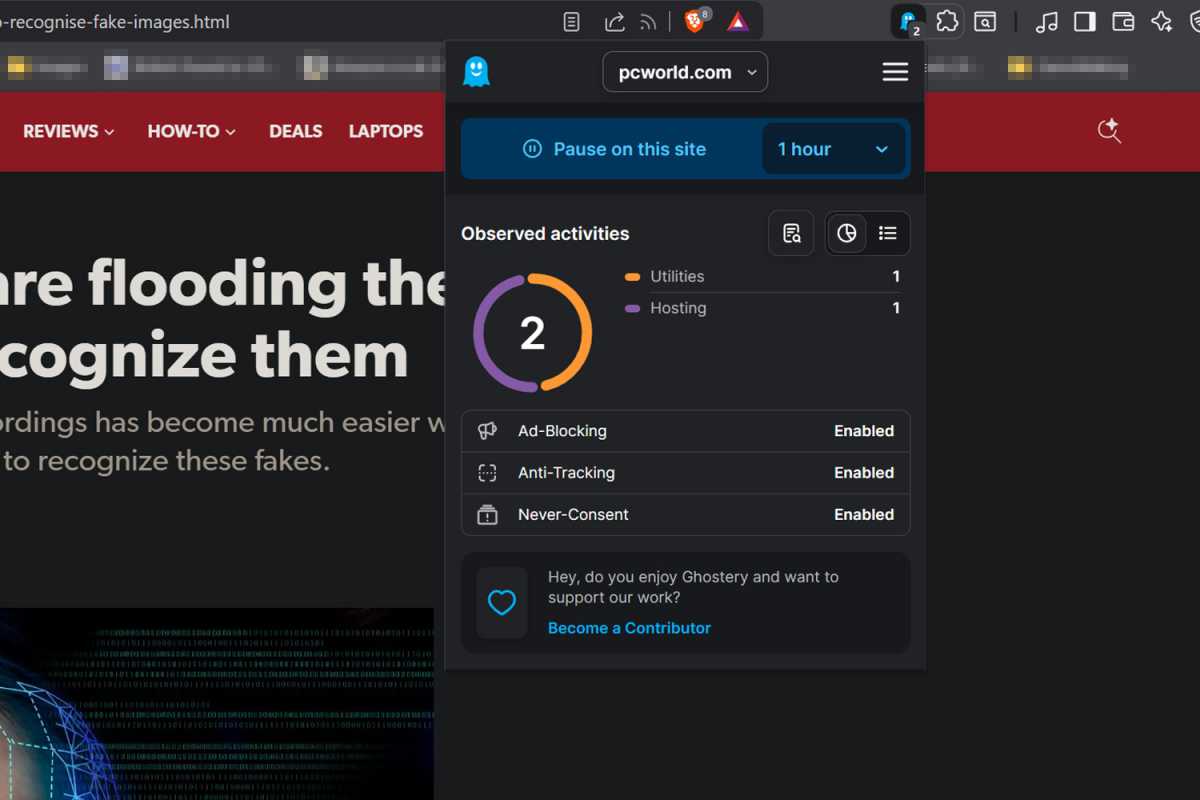1200x800 pixels.
Task: Toggle Anti-Tracking protection row
Action: [685, 473]
